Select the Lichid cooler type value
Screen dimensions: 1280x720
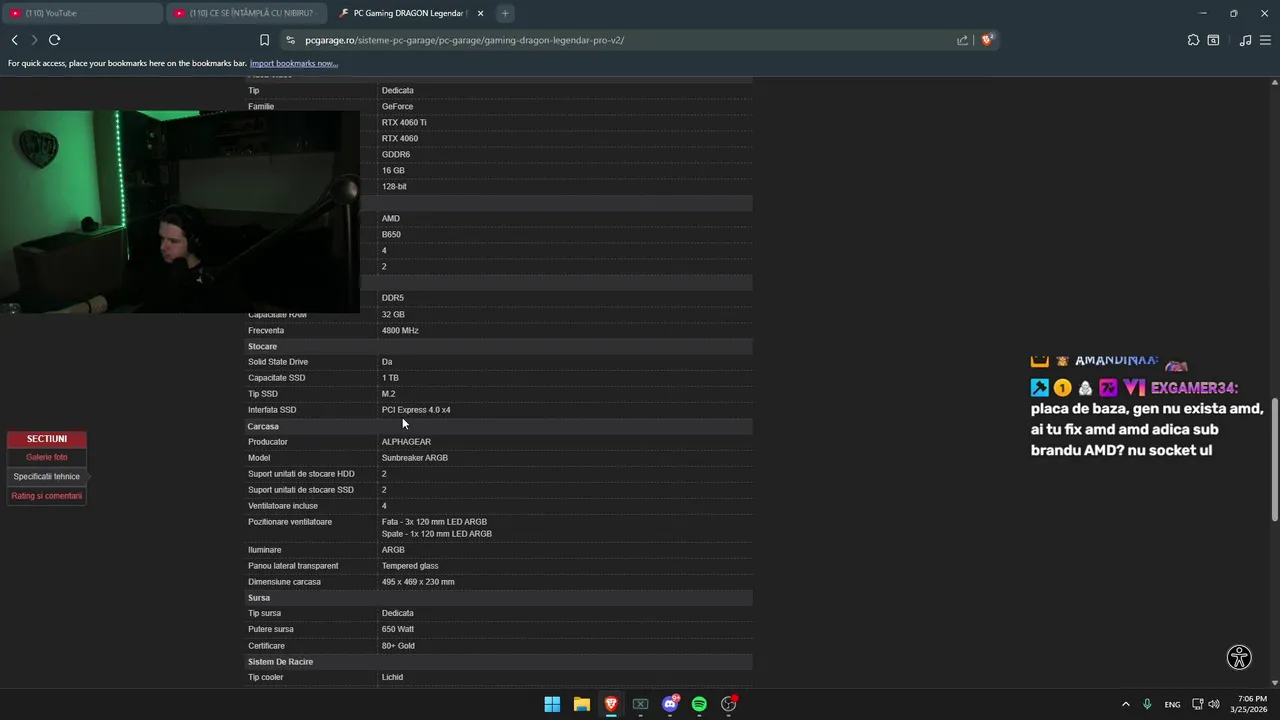(392, 677)
